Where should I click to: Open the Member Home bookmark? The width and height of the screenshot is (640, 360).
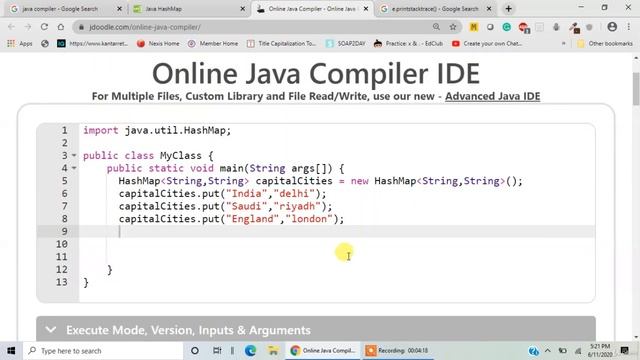click(213, 43)
